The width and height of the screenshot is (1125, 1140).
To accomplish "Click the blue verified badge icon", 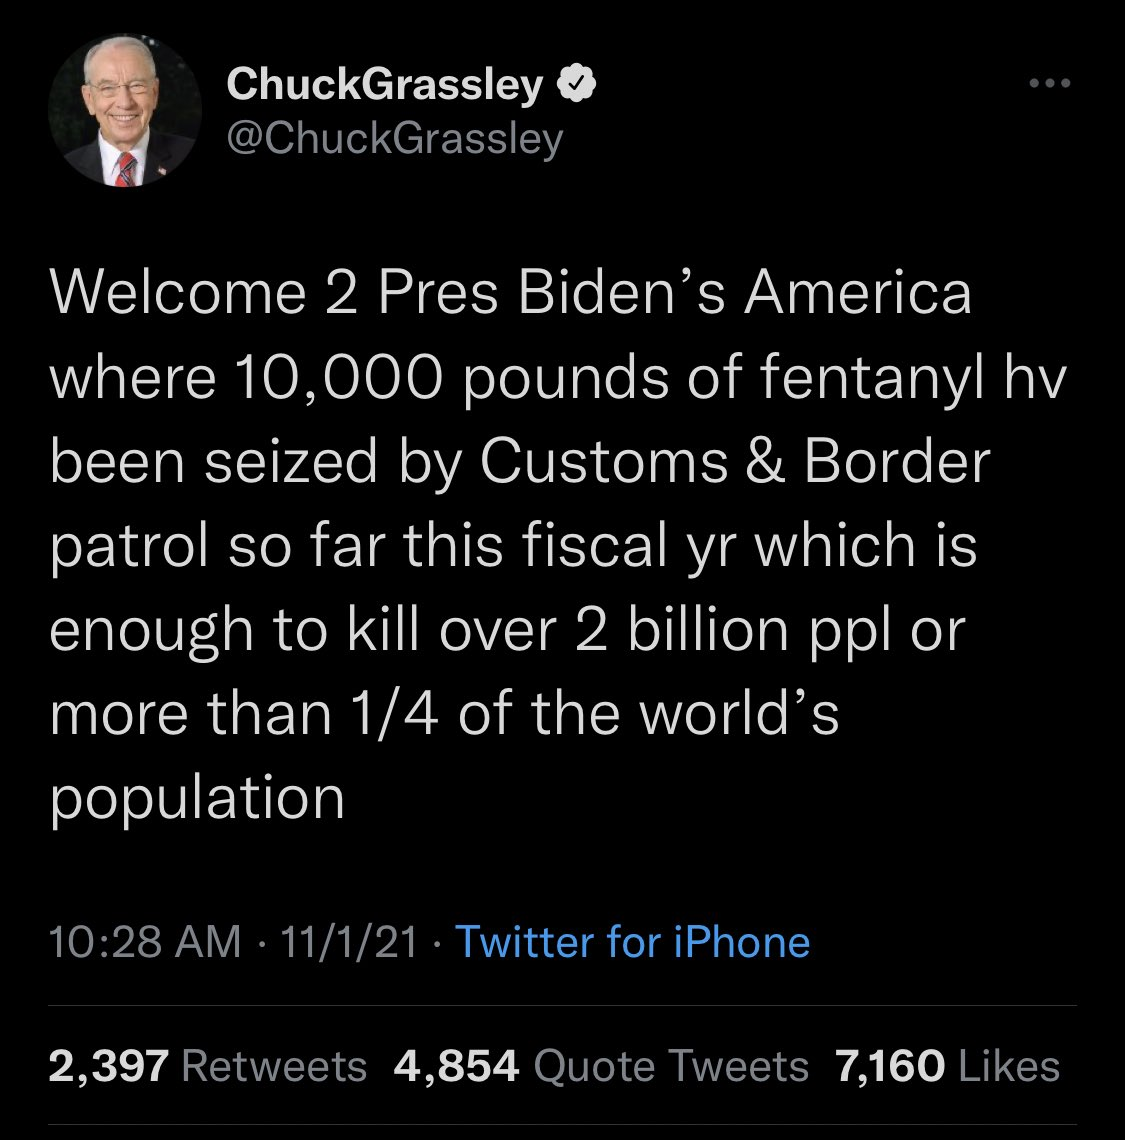I will point(576,86).
